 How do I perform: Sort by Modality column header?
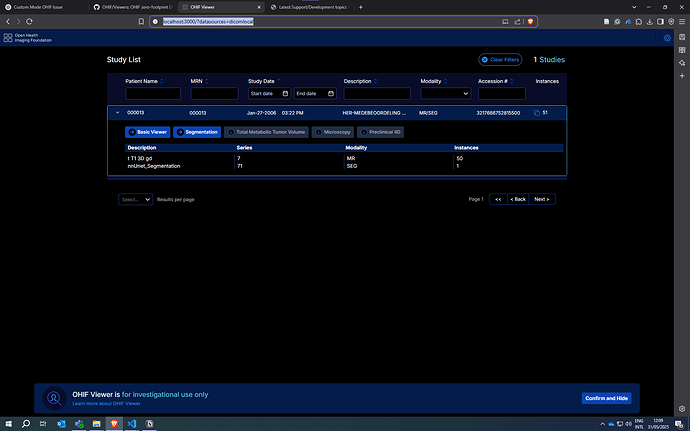pos(434,81)
